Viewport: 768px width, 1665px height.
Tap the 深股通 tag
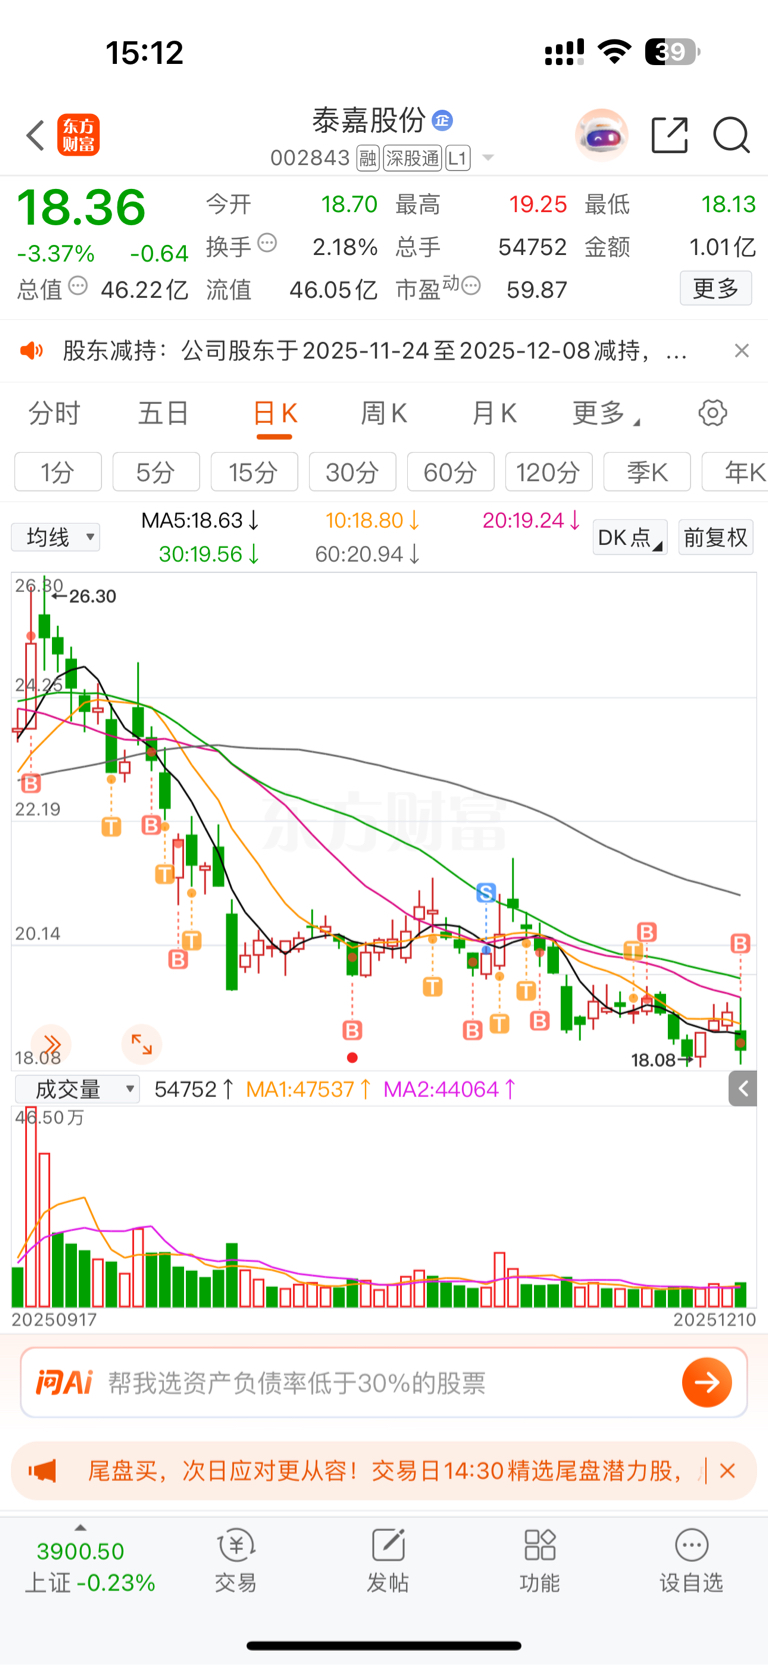coord(412,158)
